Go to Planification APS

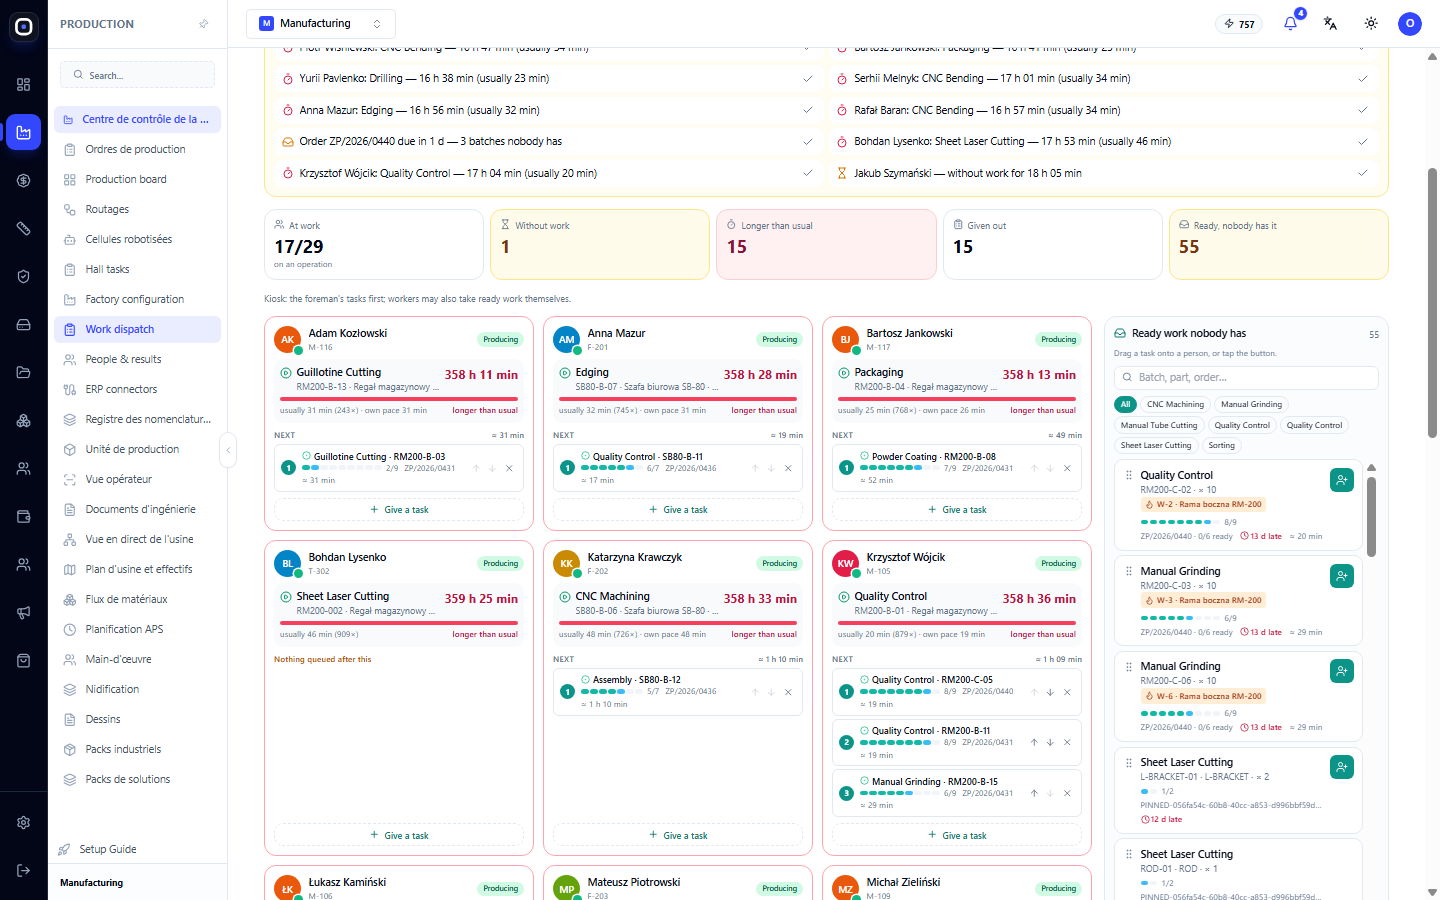[x=137, y=629]
